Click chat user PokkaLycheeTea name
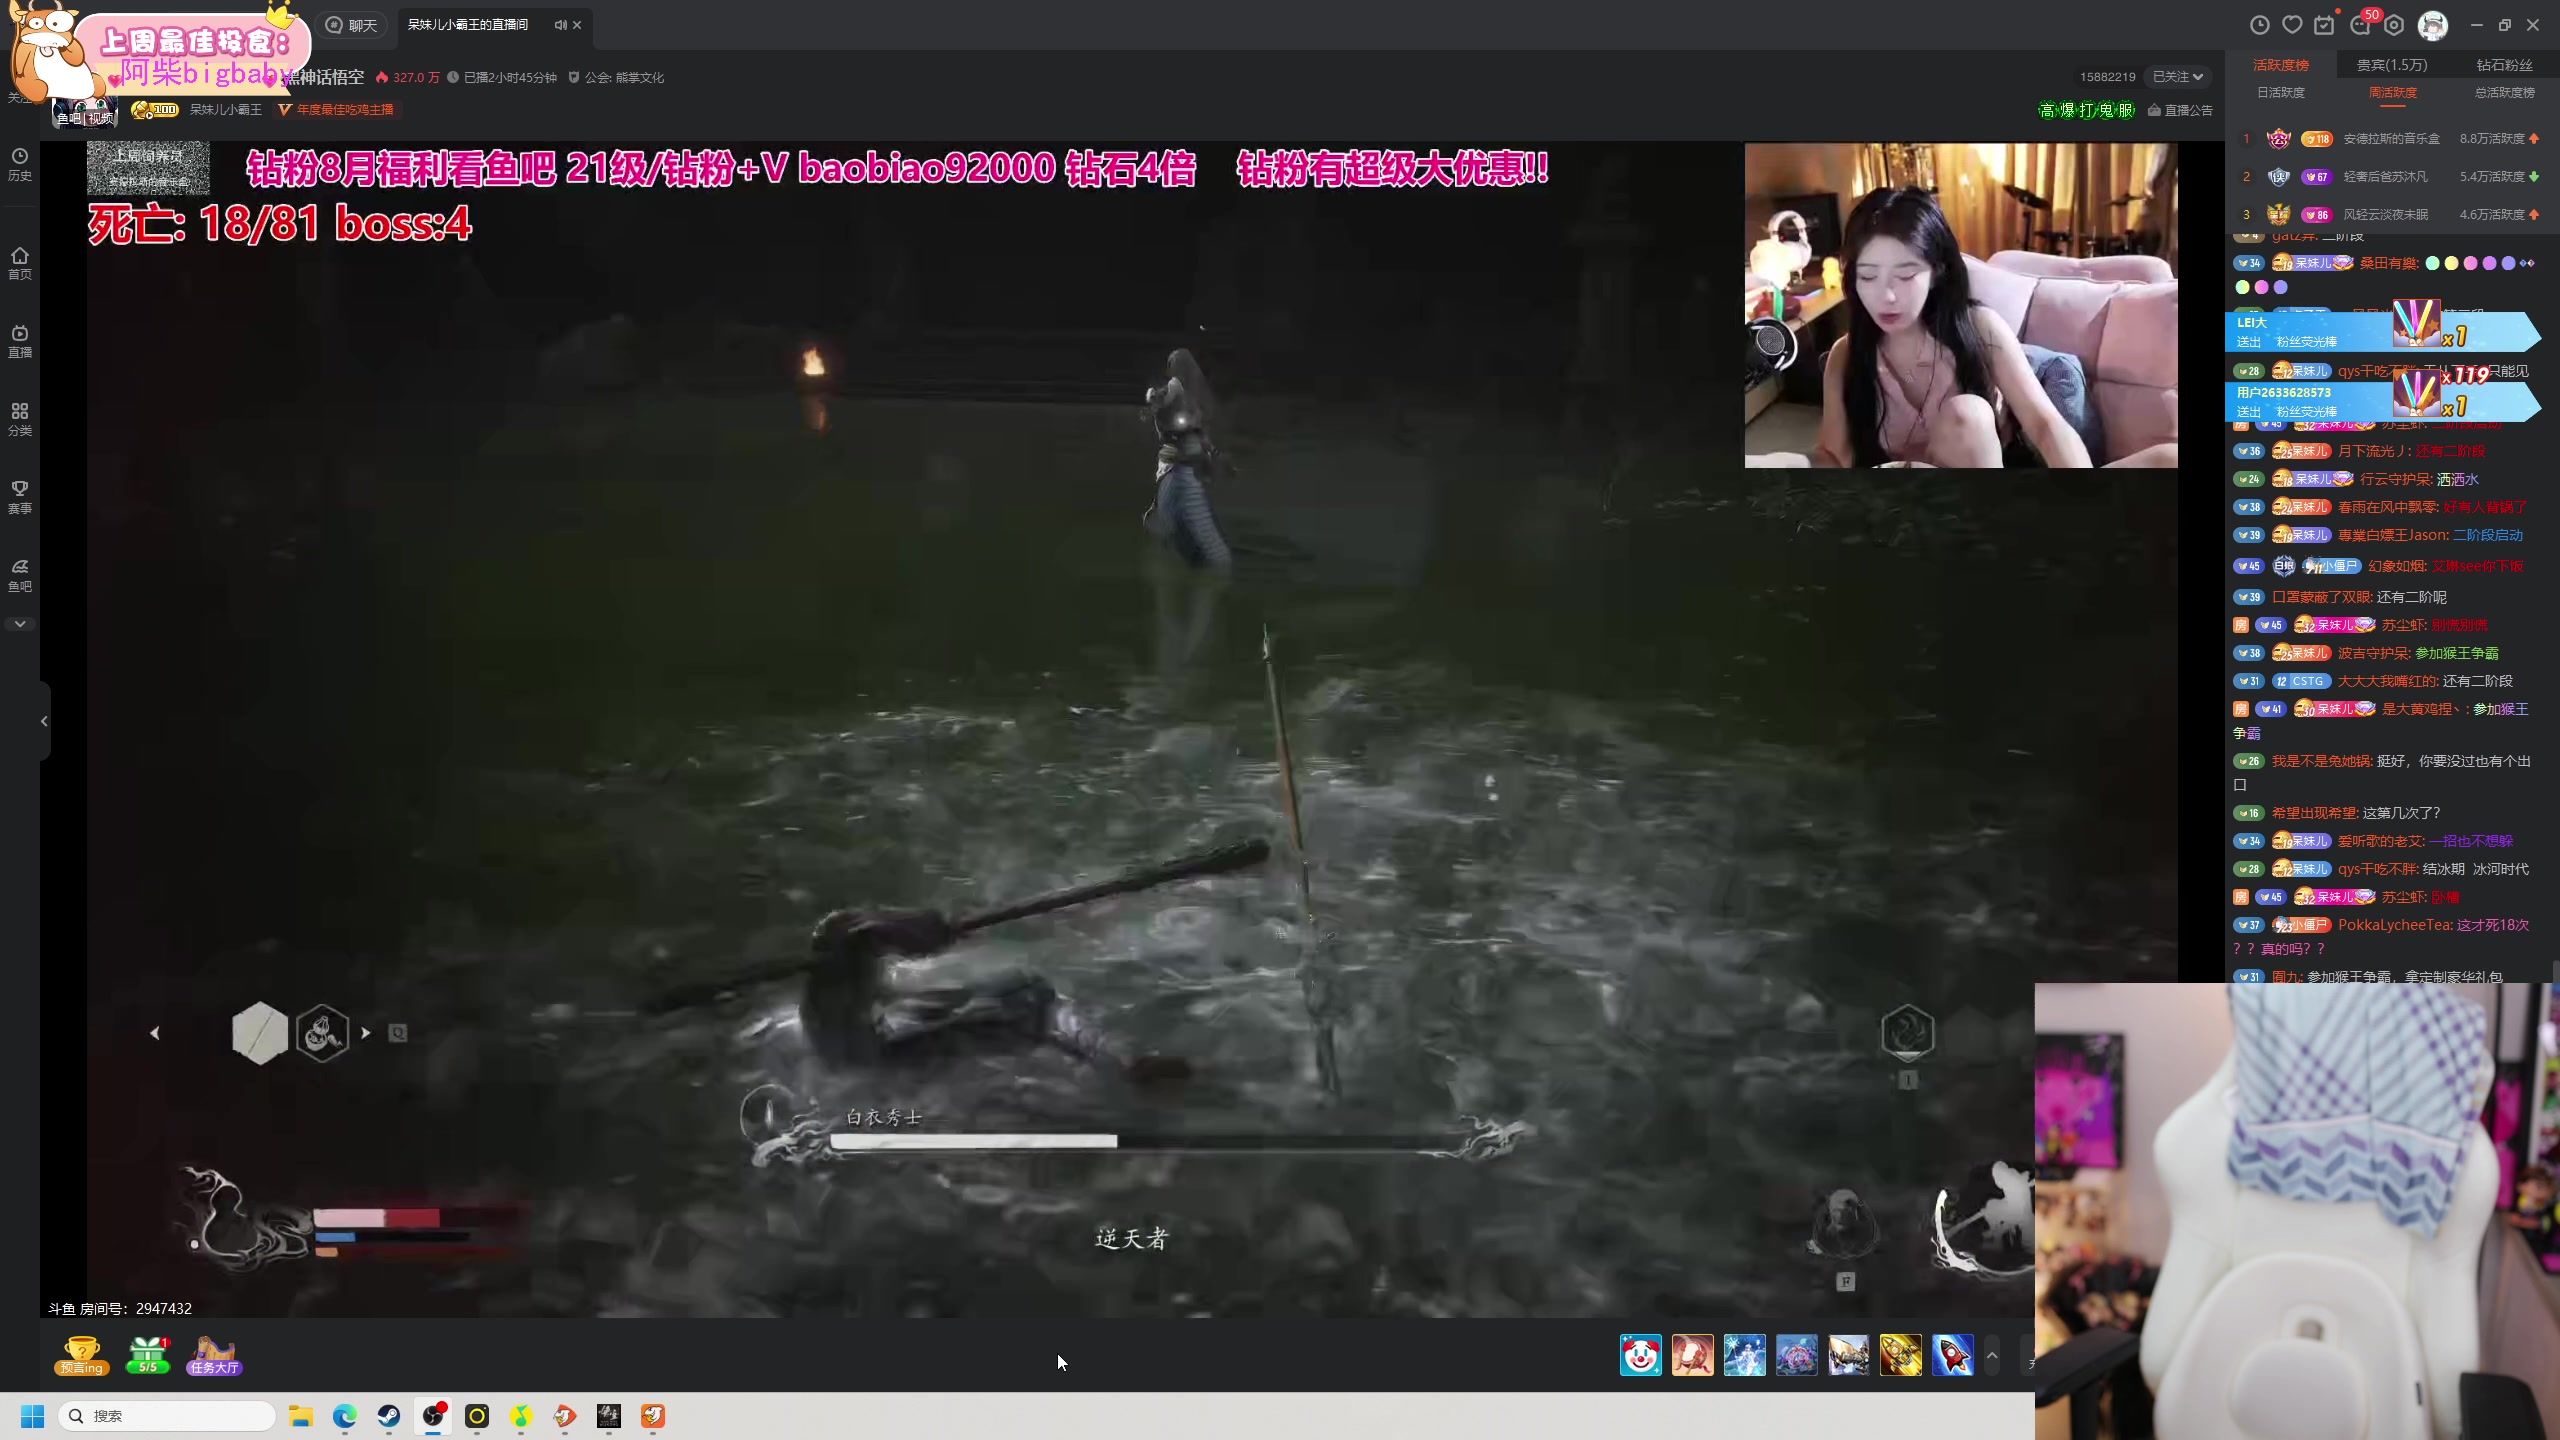2560x1440 pixels. click(2394, 925)
